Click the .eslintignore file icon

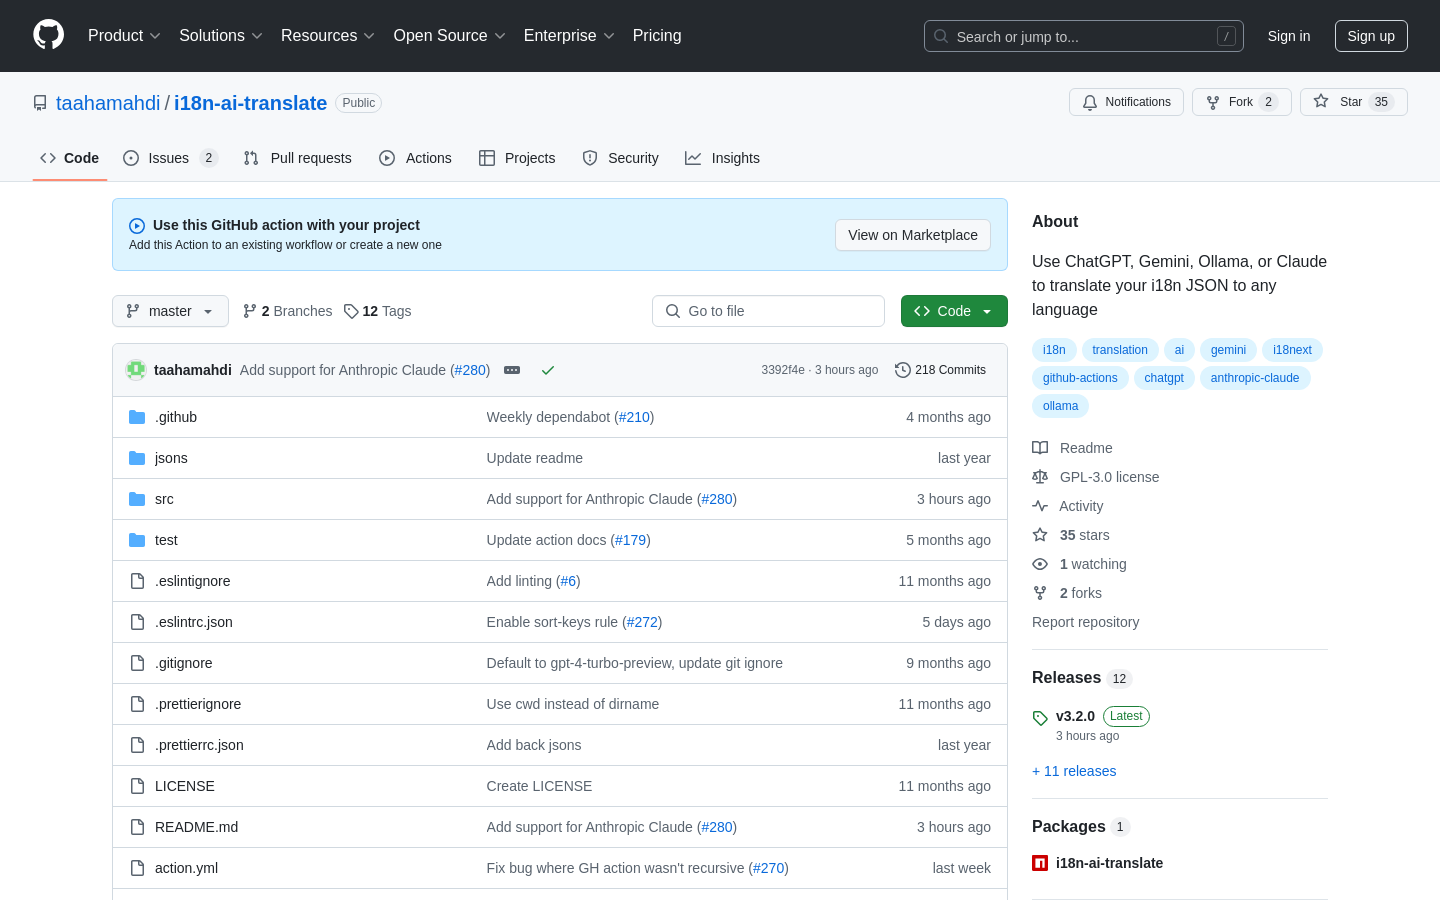(x=137, y=581)
